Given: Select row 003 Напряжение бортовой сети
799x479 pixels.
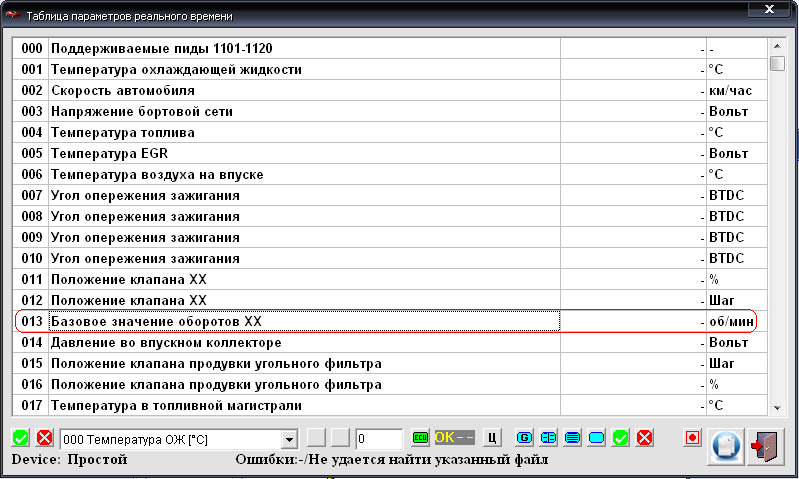Looking at the screenshot, I should click(x=390, y=111).
